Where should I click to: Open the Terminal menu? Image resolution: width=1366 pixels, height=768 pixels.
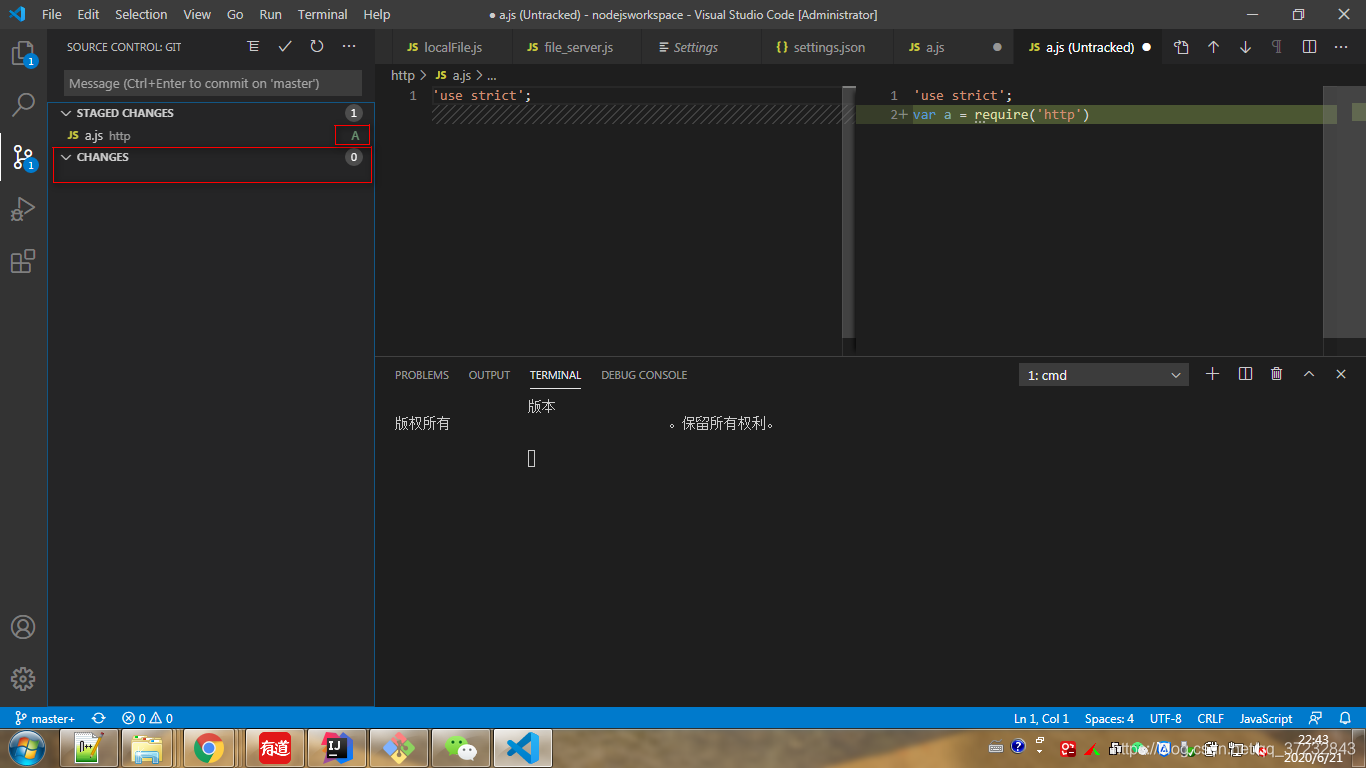pyautogui.click(x=323, y=14)
